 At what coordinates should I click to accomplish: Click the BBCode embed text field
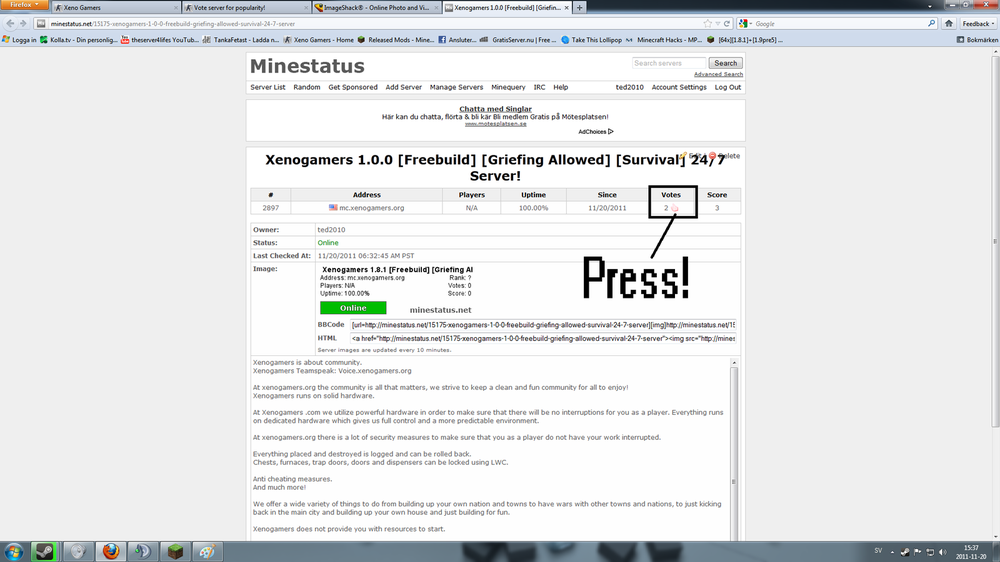coord(543,325)
